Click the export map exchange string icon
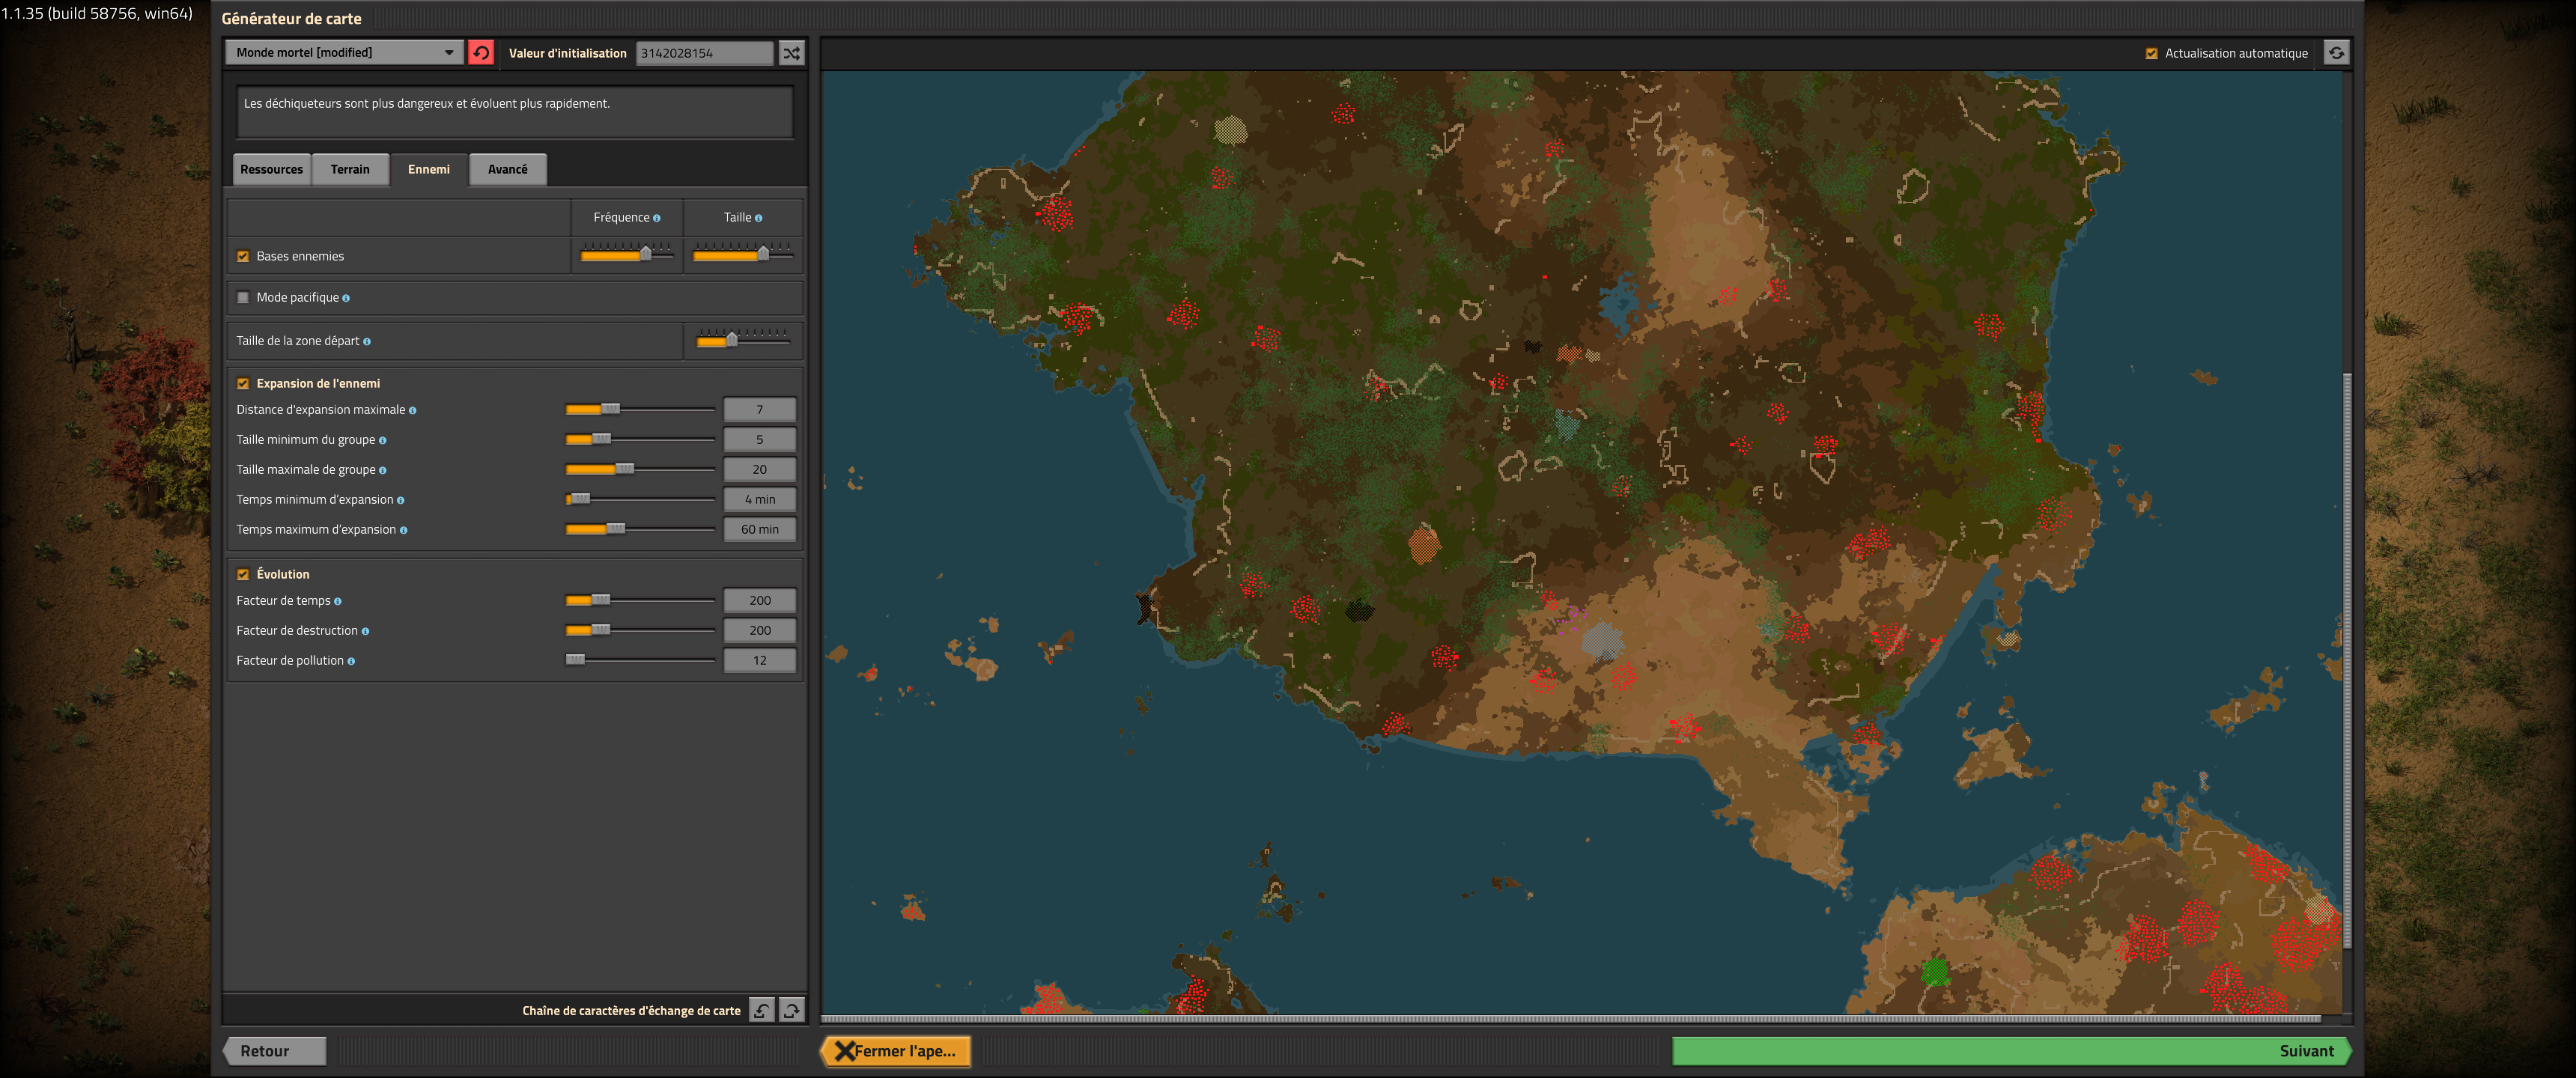2576x1078 pixels. click(x=791, y=1010)
